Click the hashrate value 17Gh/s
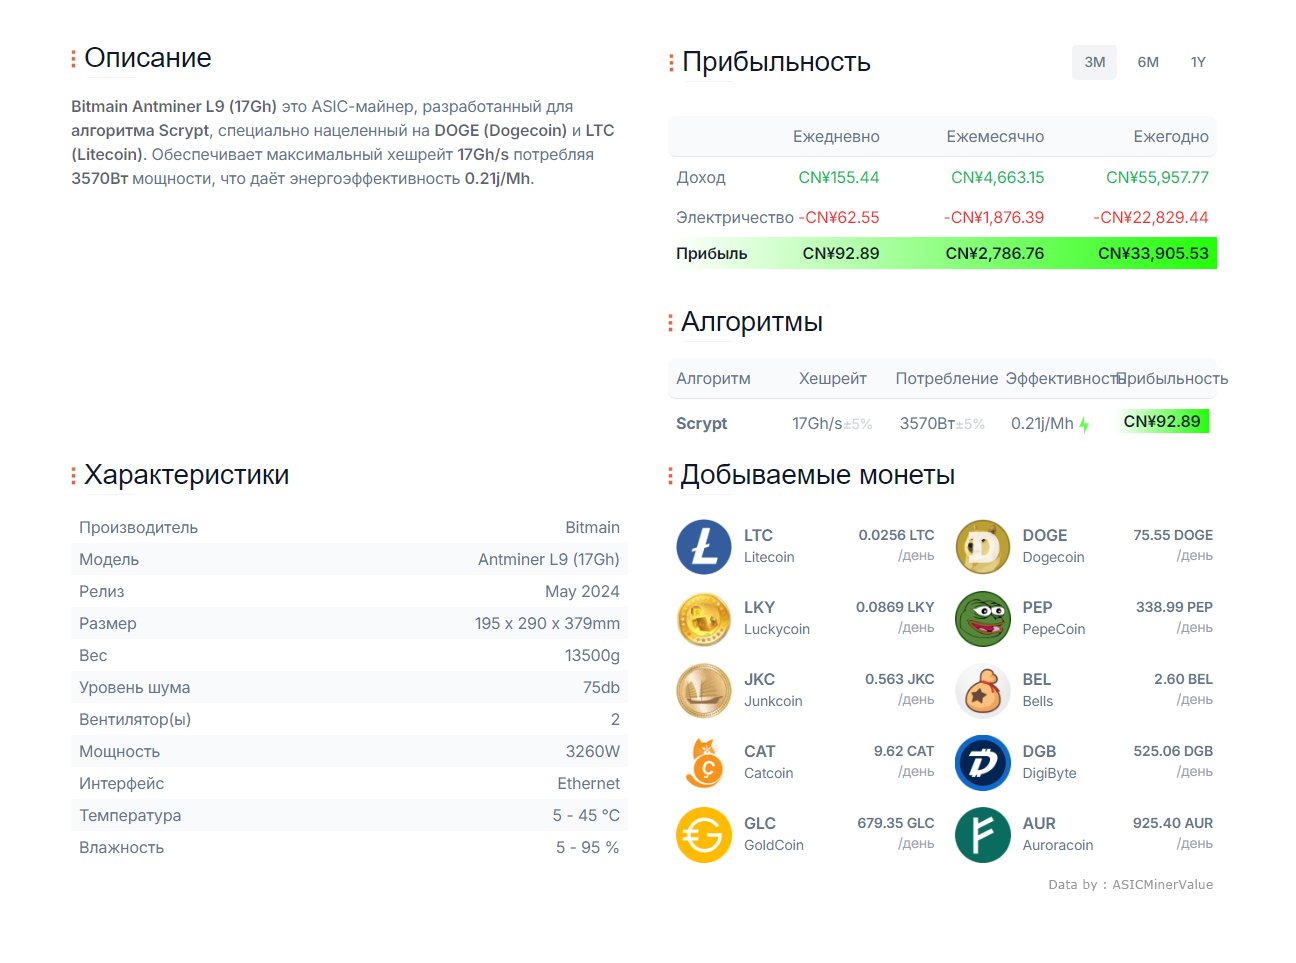 tap(817, 423)
